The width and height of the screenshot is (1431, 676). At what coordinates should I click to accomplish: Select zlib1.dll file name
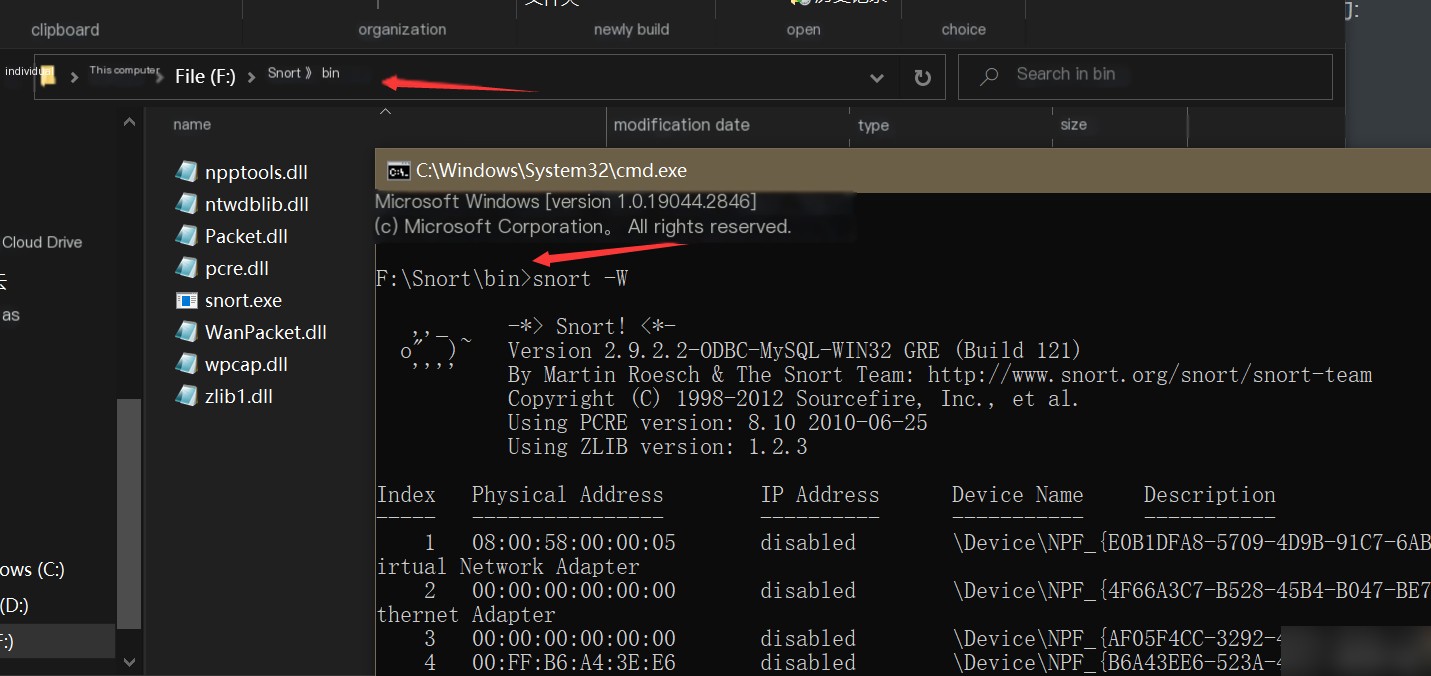pos(239,397)
